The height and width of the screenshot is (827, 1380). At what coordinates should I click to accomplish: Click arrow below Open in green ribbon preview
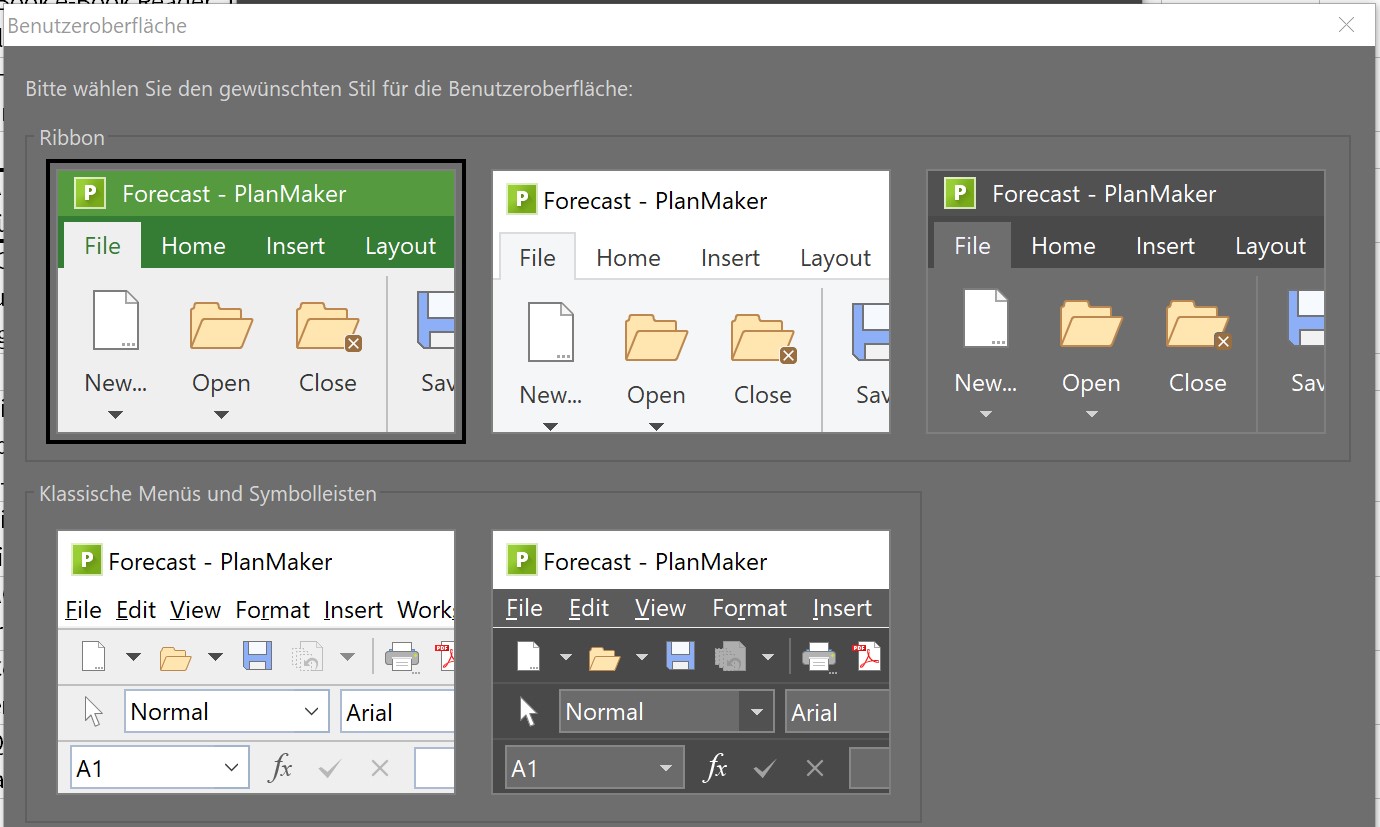click(221, 415)
